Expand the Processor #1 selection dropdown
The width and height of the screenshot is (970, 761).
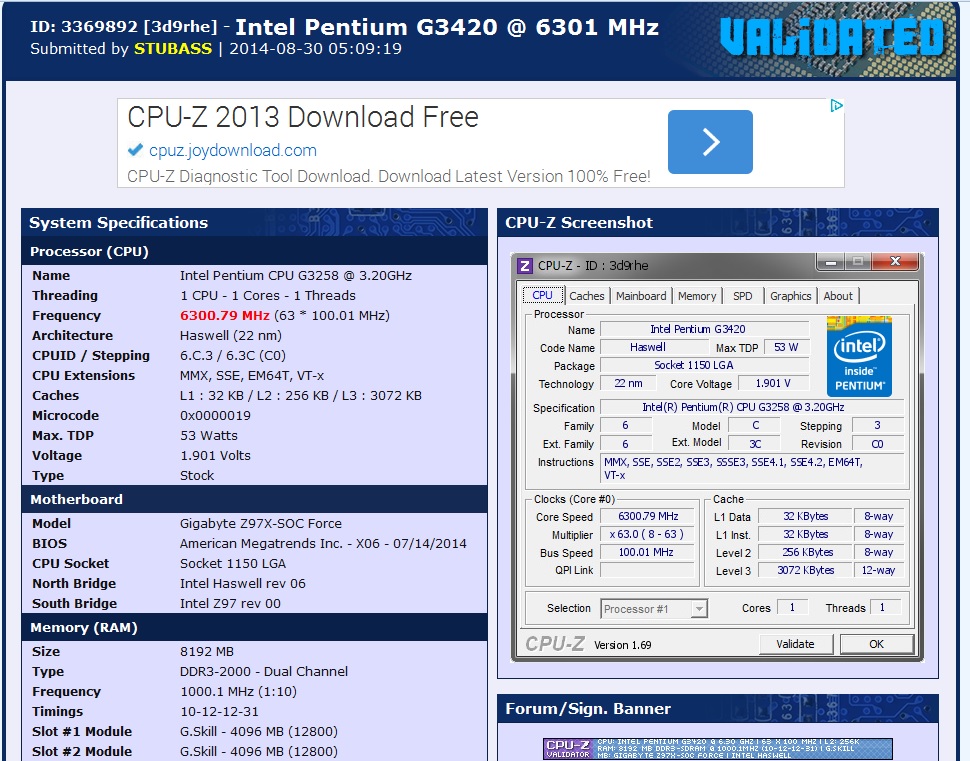pyautogui.click(x=699, y=609)
